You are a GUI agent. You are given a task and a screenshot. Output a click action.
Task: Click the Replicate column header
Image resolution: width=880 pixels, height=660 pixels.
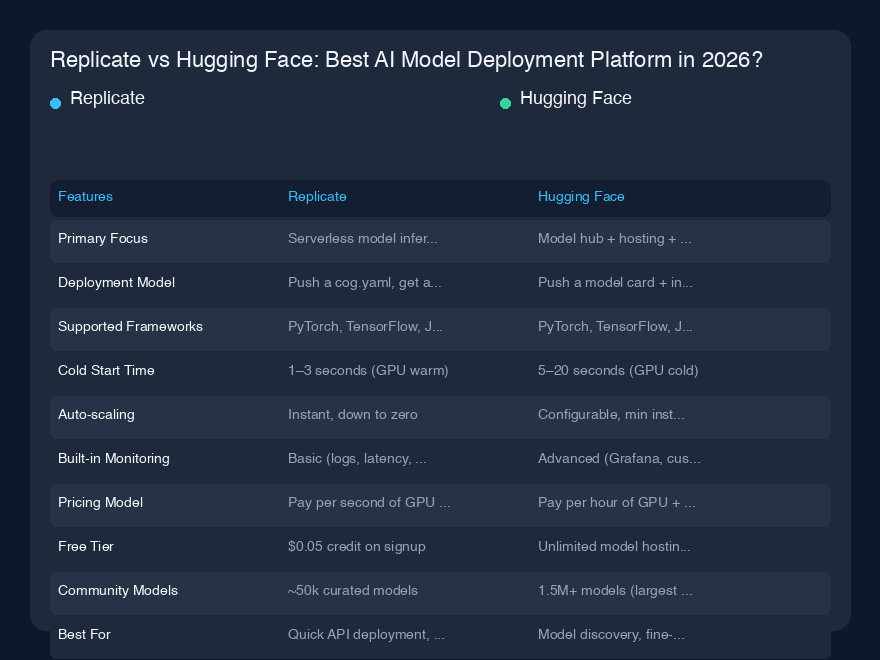(317, 196)
